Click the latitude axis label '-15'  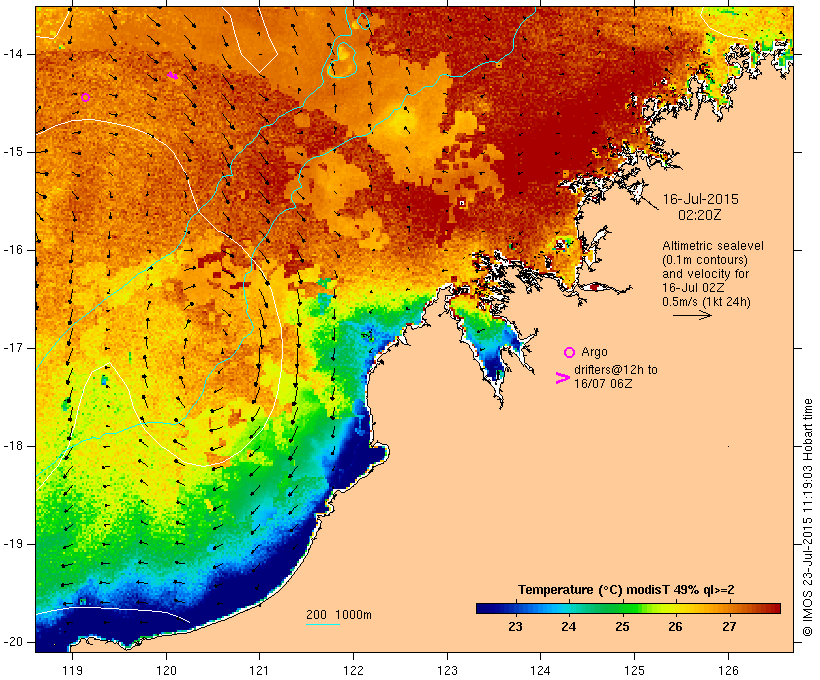pos(13,152)
